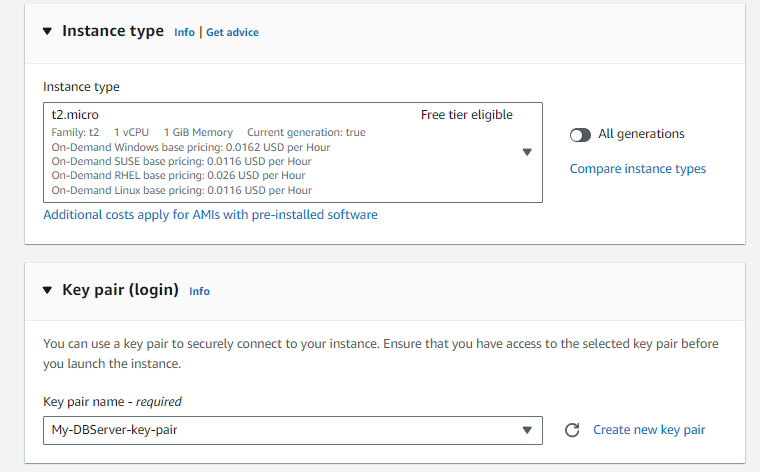760x472 pixels.
Task: Click the All generations toggle label
Action: (641, 134)
